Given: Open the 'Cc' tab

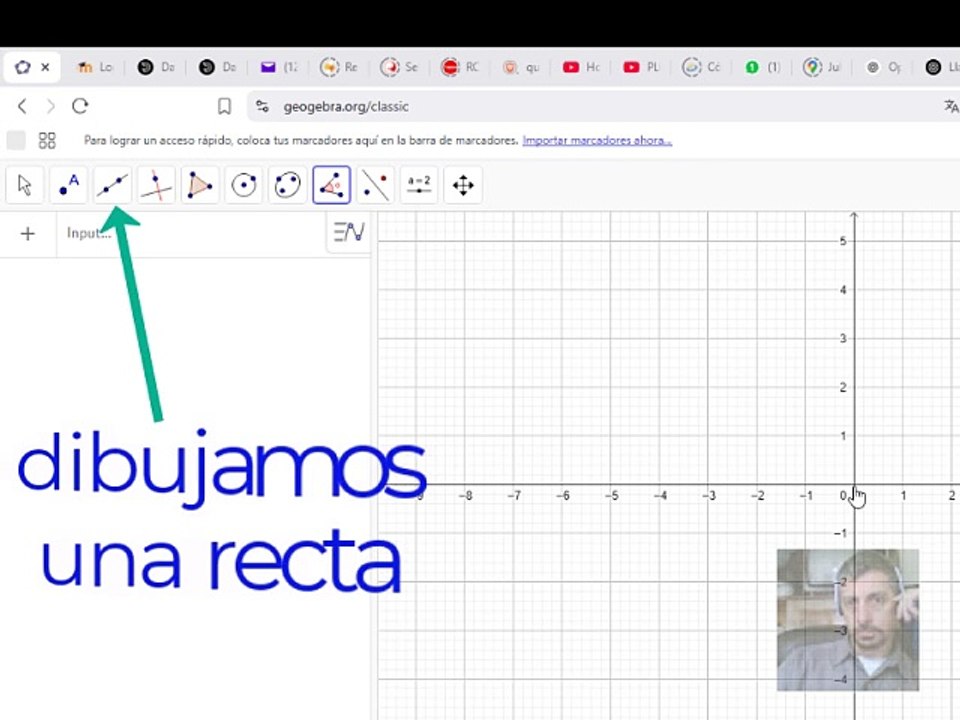Looking at the screenshot, I should click(702, 67).
